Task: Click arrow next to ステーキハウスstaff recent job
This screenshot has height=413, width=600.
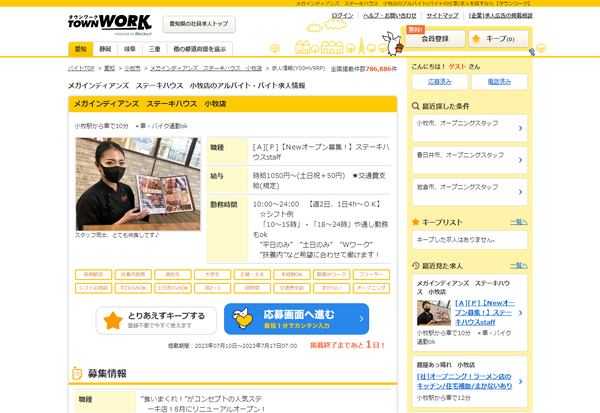Action: 520,313
